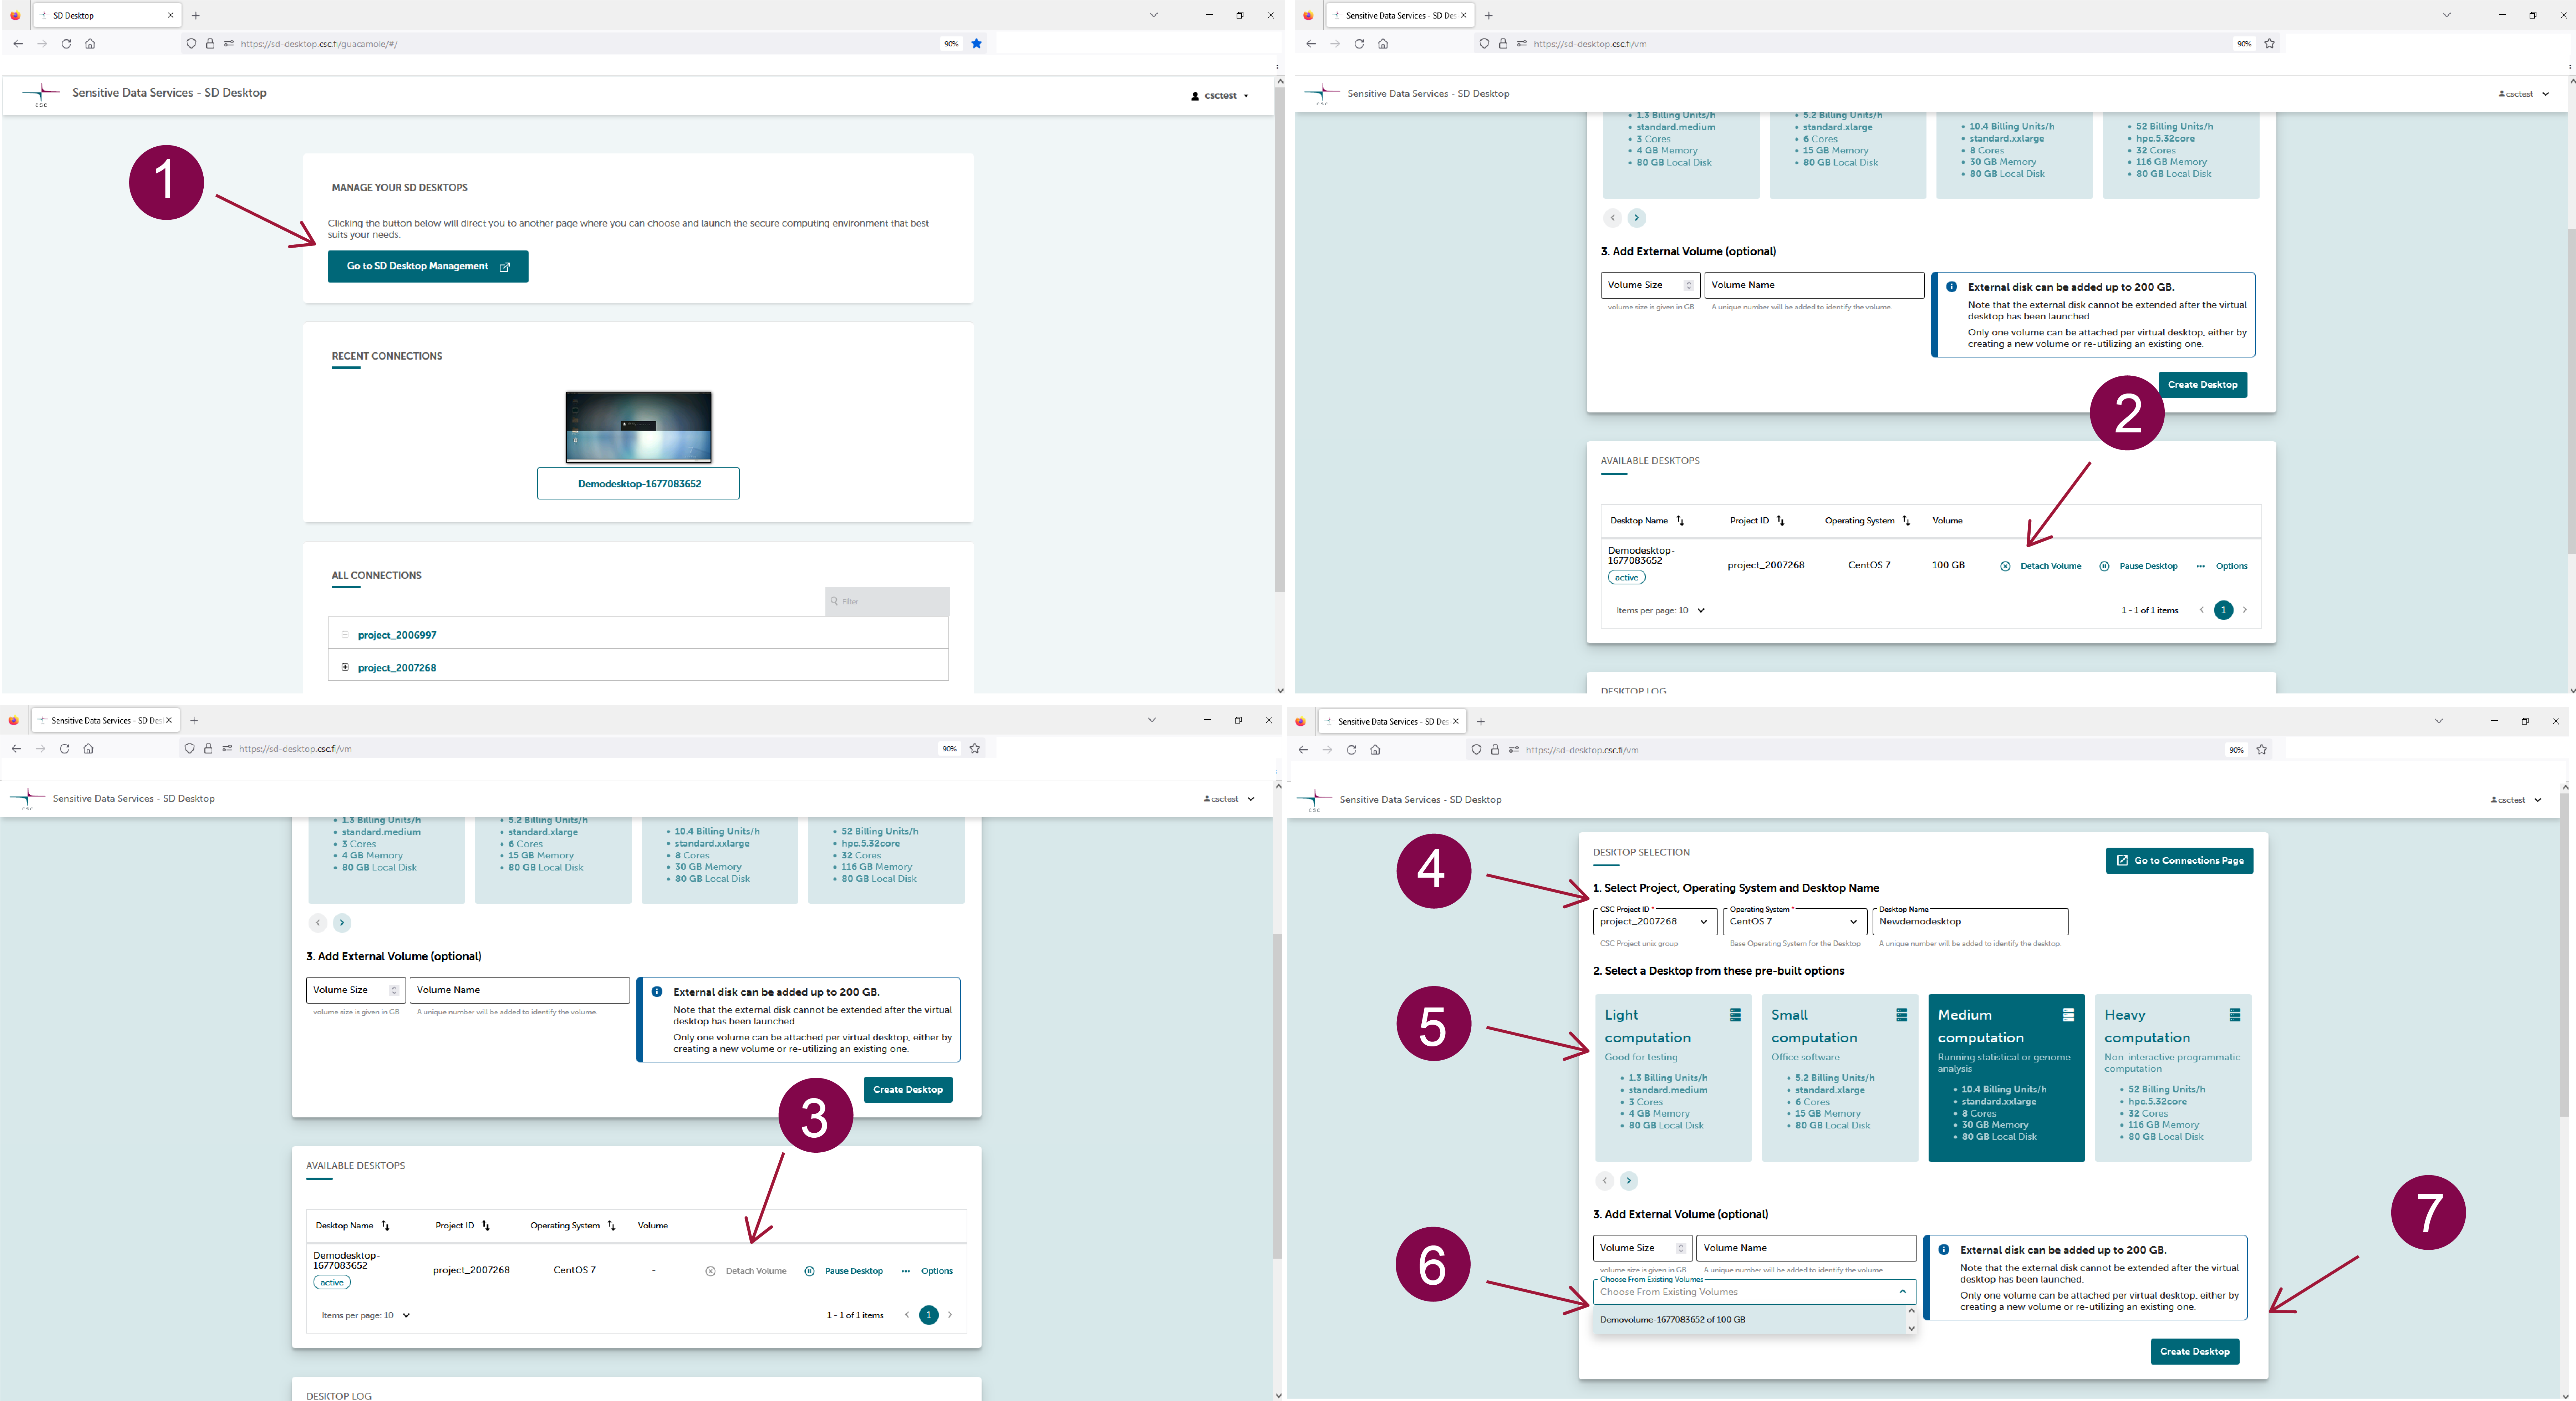The width and height of the screenshot is (2576, 1401).
Task: Select page 1 in top-right window pagination
Action: tap(2223, 610)
